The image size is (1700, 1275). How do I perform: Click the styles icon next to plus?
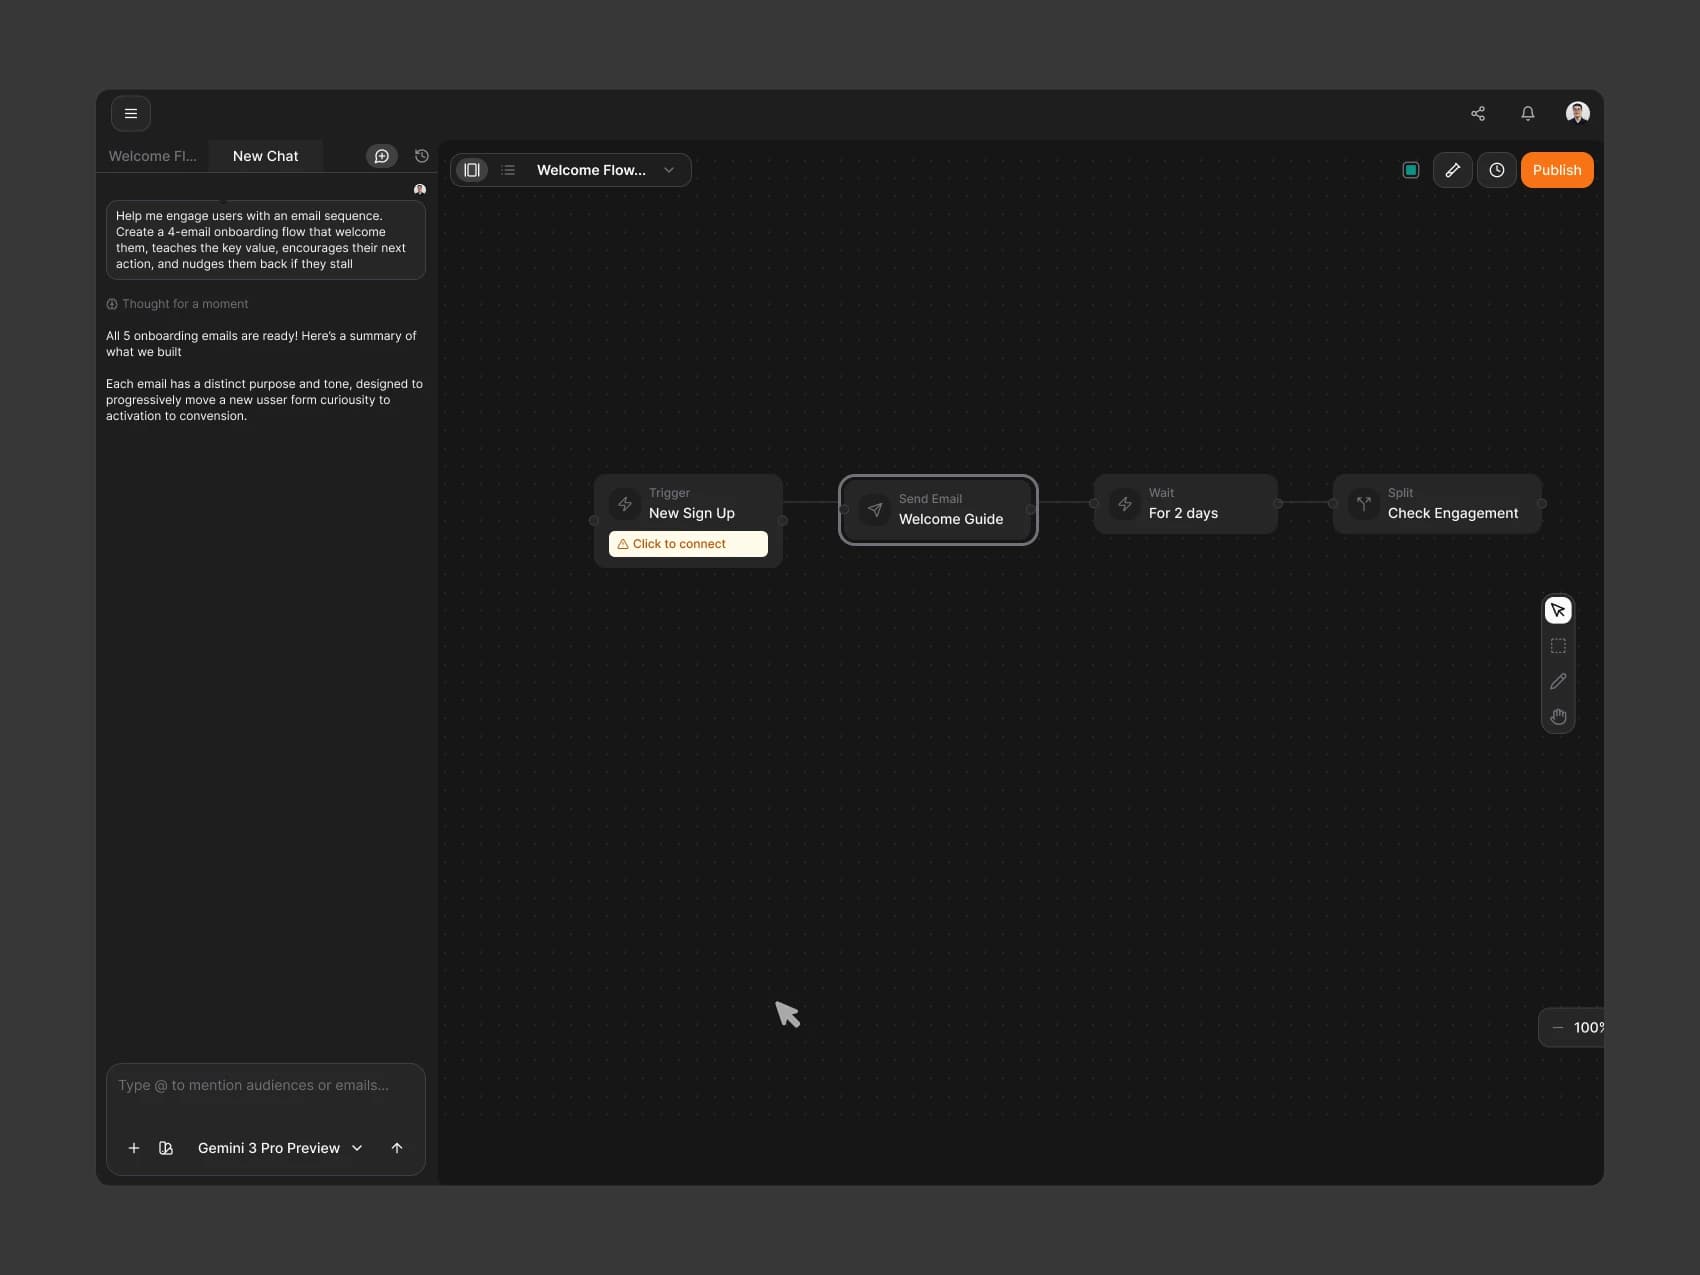(166, 1148)
